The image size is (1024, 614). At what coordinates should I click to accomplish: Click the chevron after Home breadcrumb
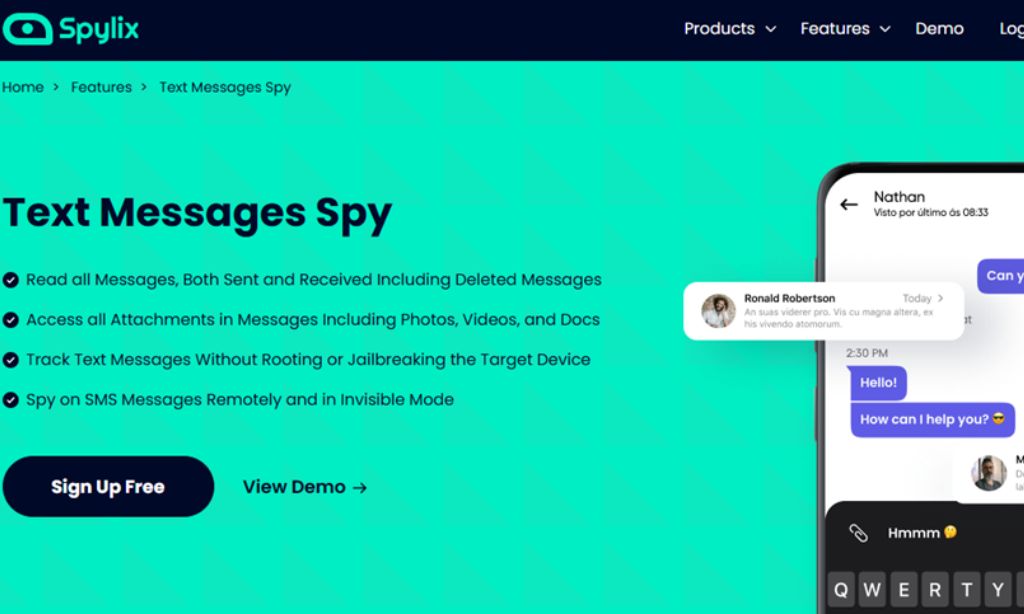56,87
